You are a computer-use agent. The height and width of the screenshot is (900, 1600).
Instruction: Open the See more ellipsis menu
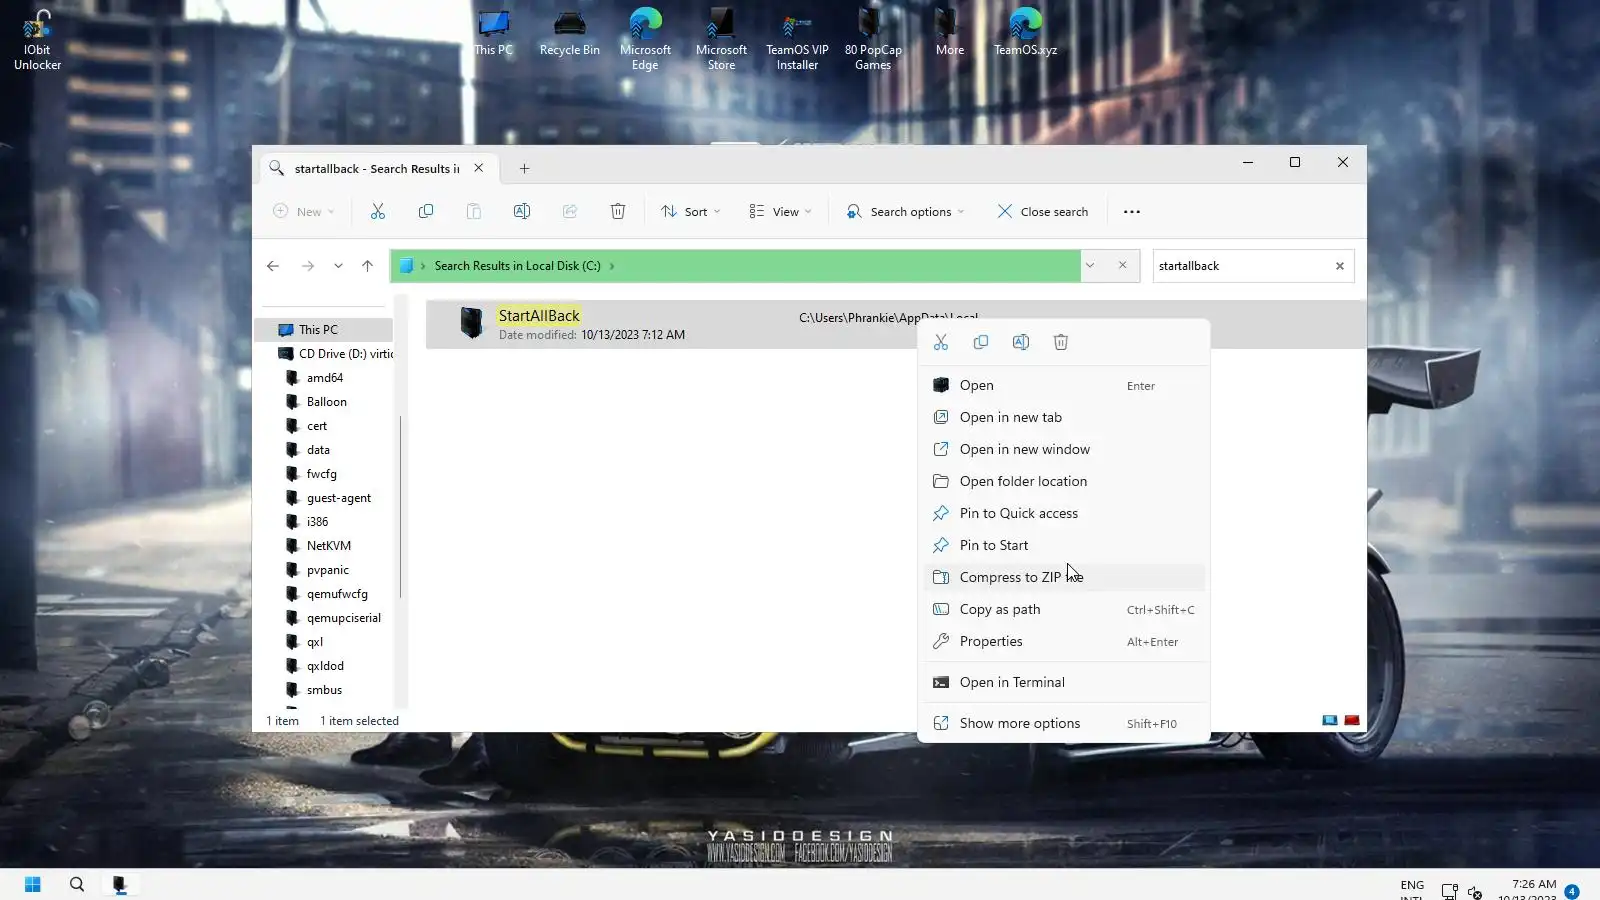tap(1131, 211)
